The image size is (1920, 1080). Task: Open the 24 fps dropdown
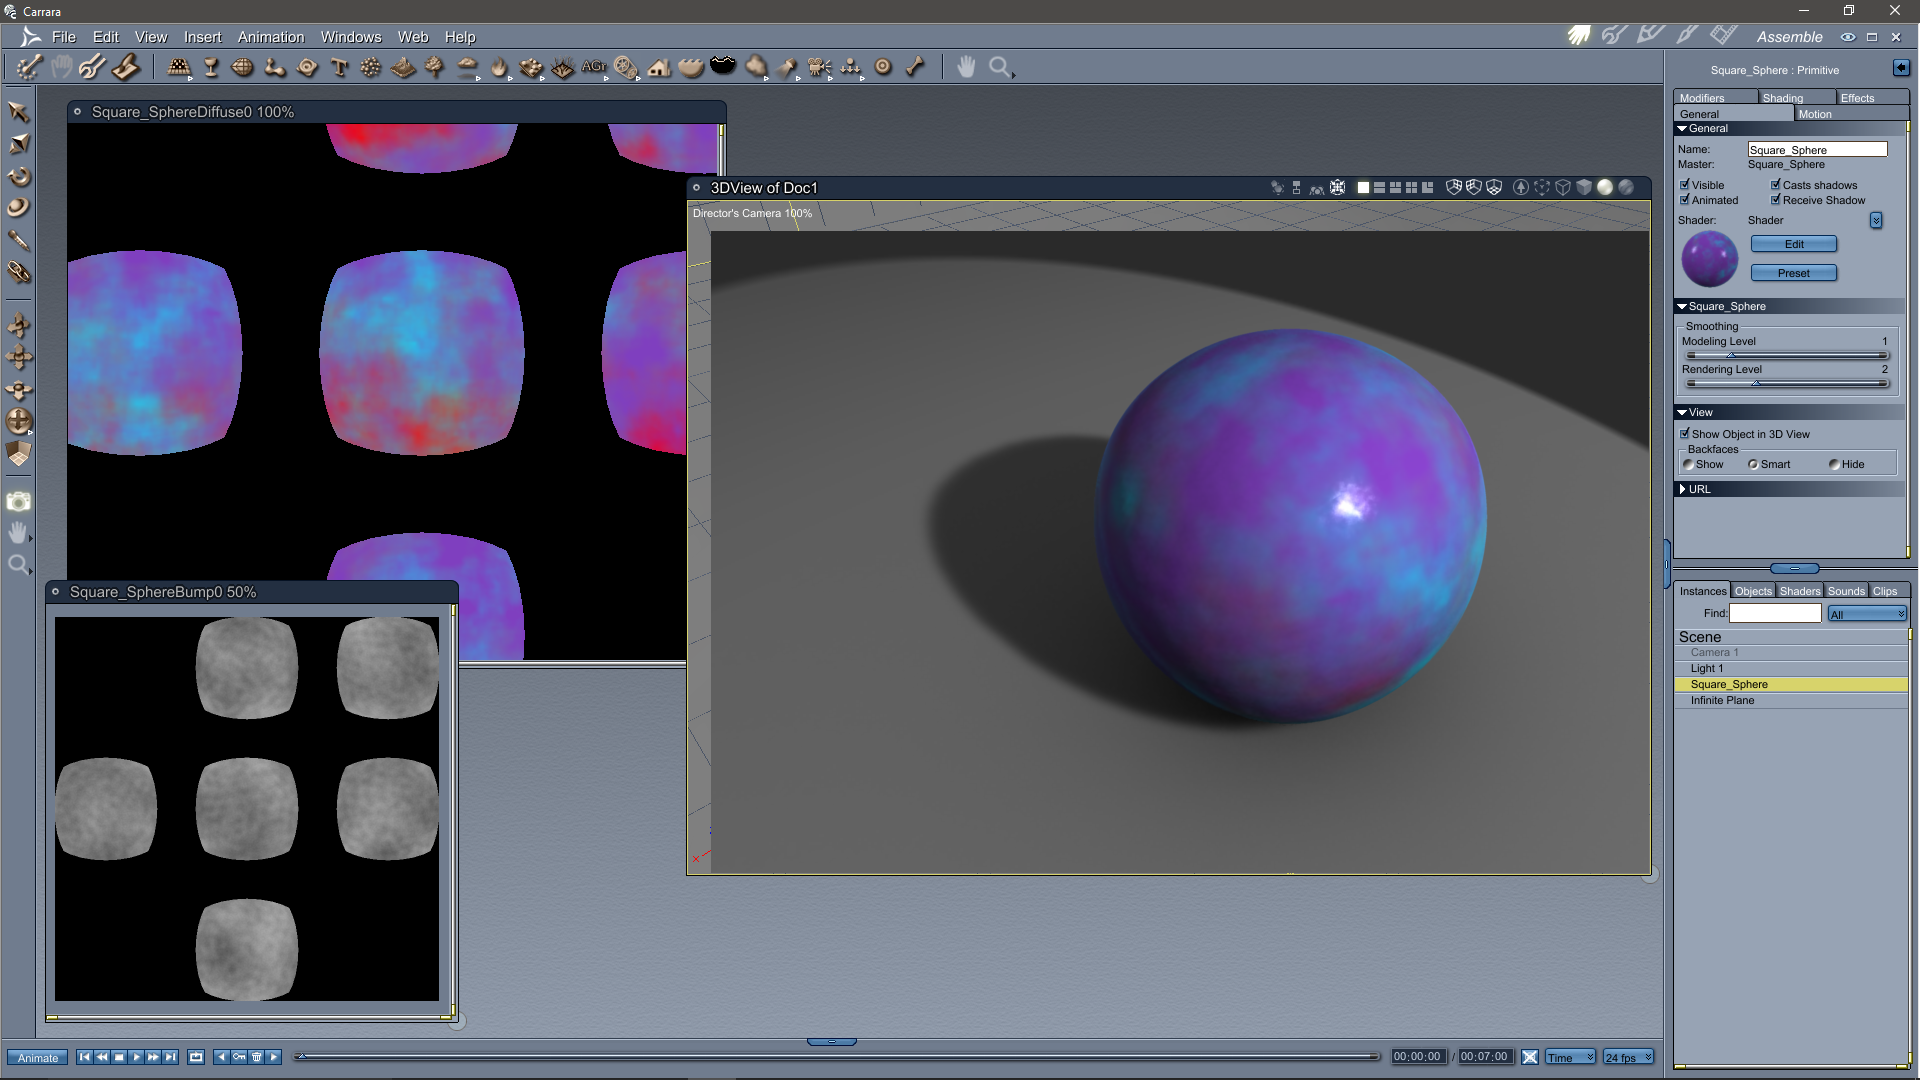click(x=1629, y=1057)
